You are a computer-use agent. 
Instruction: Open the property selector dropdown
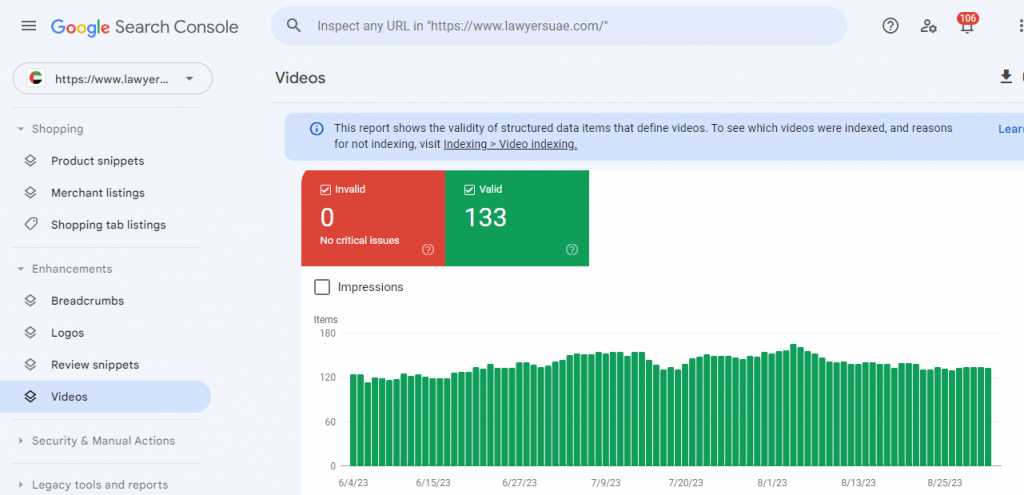click(x=113, y=79)
